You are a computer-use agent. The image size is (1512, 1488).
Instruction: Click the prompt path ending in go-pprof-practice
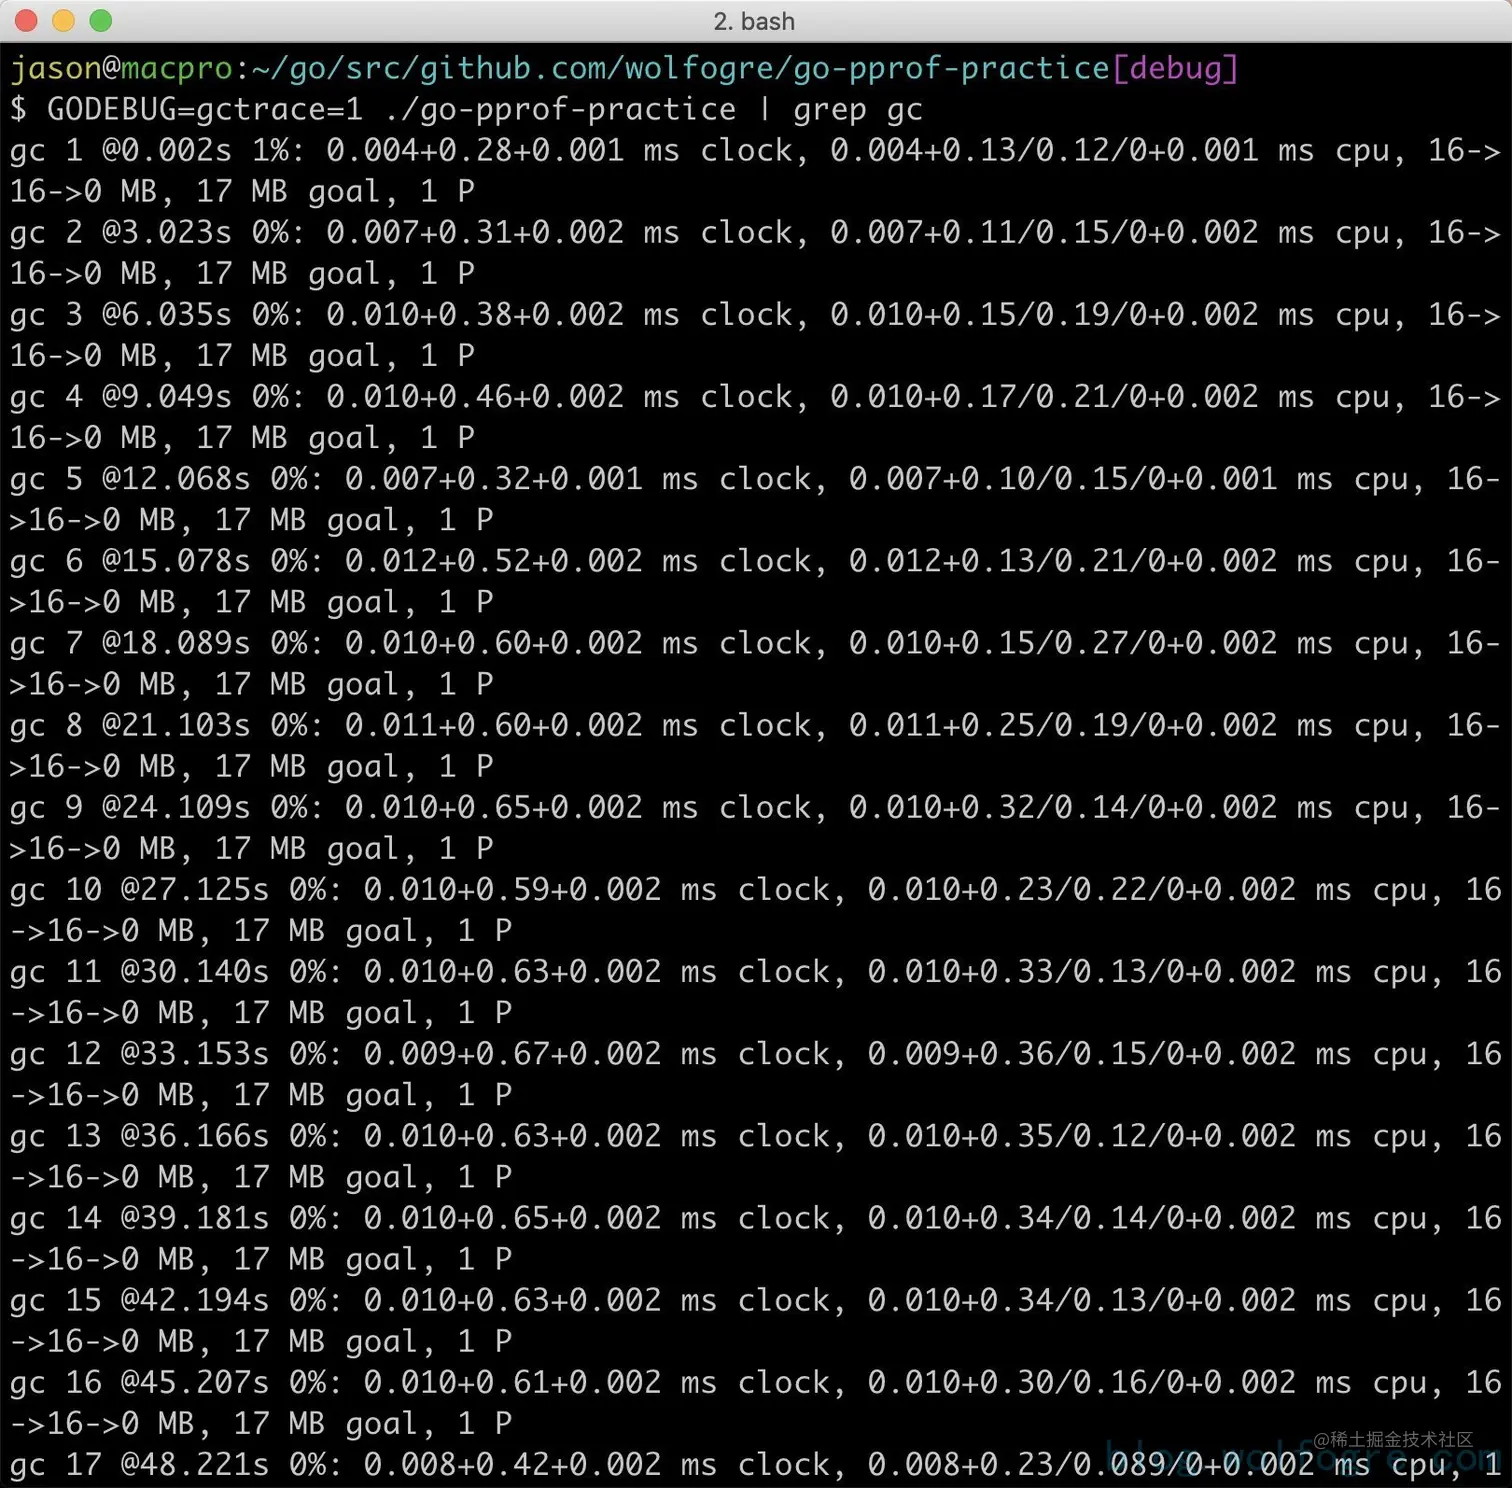(x=680, y=68)
